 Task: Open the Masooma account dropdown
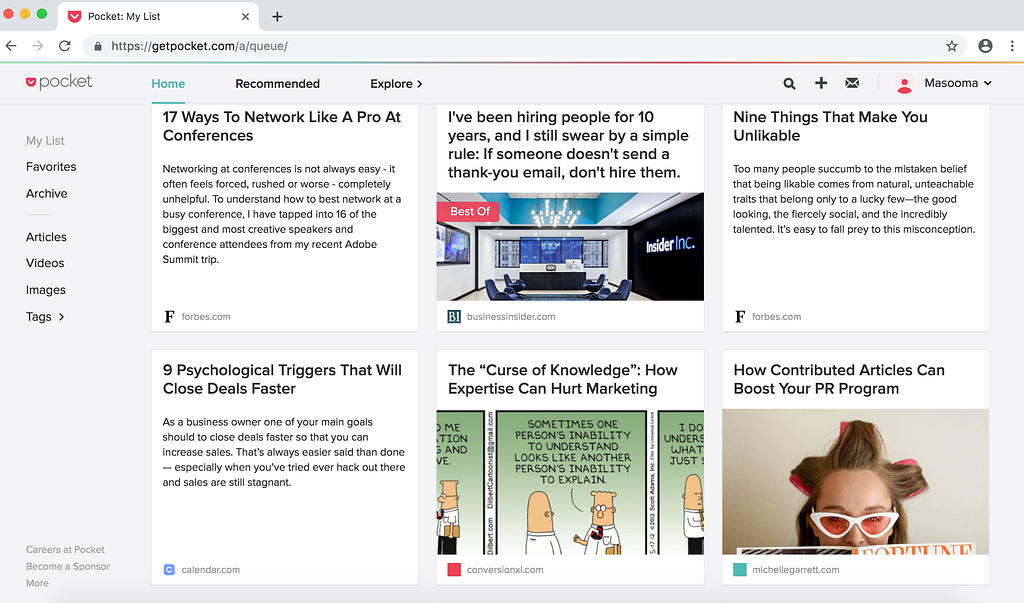[x=958, y=83]
